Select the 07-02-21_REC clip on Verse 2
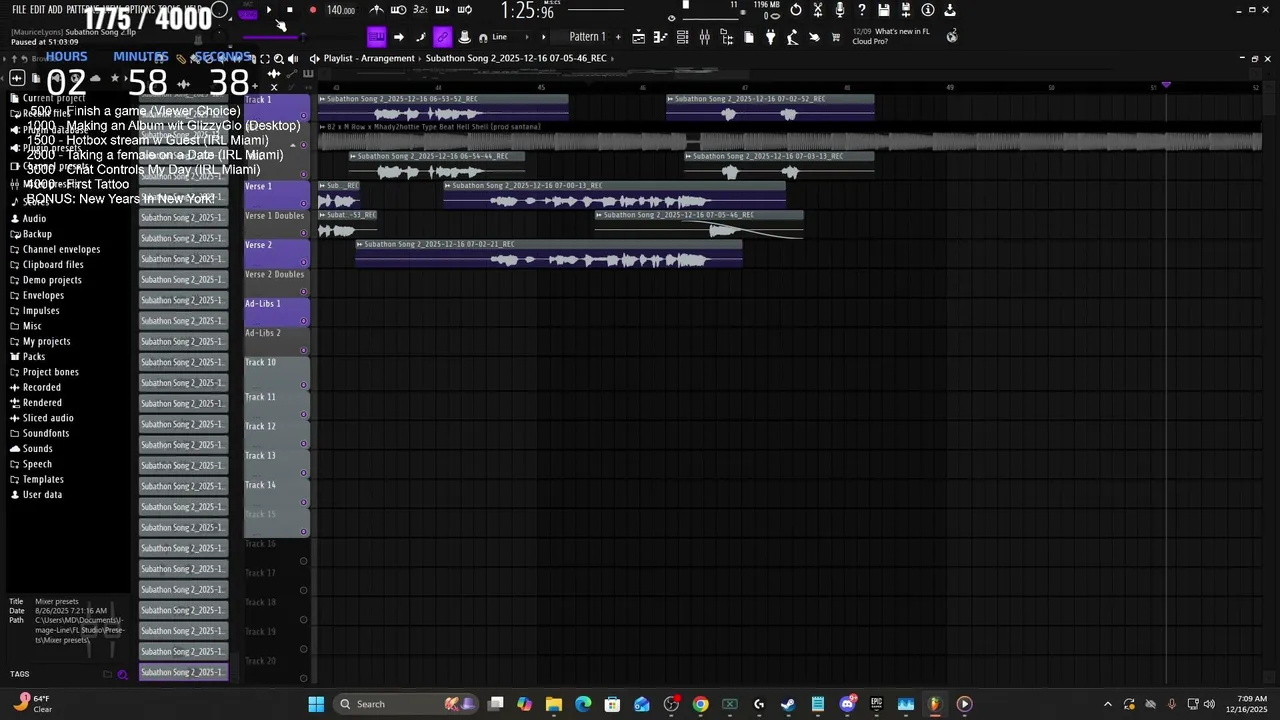Screen dimensions: 1280x720 [x=549, y=254]
